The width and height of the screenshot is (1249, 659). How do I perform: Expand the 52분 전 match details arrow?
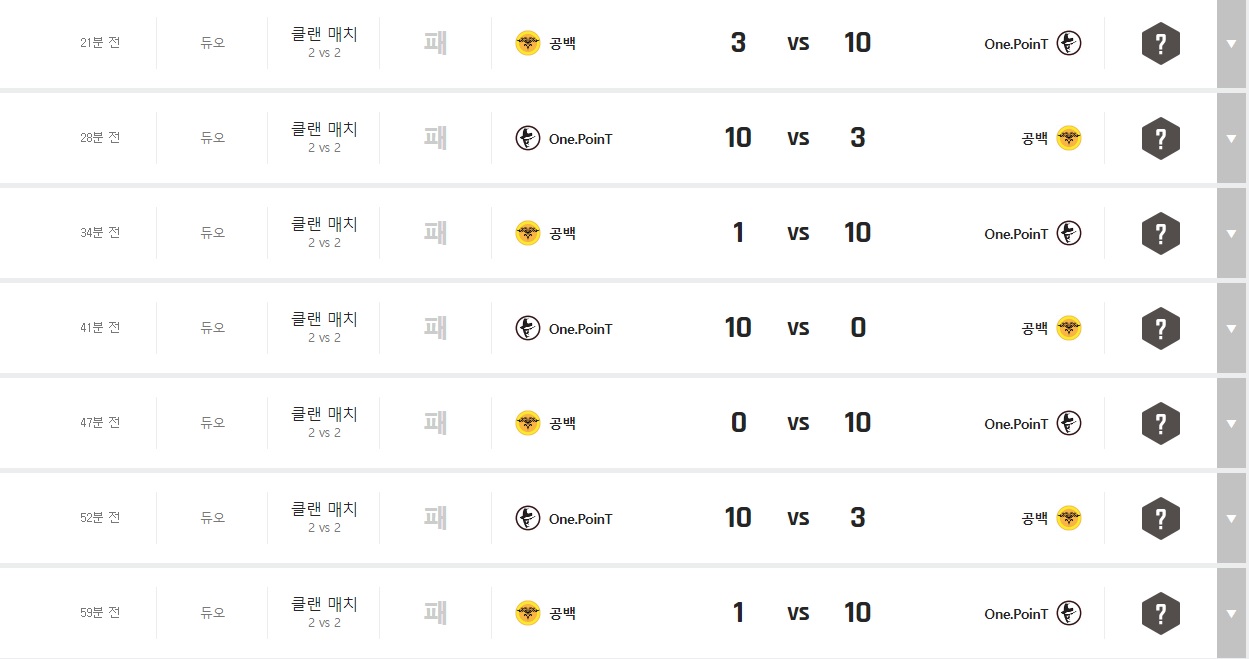(x=1231, y=518)
